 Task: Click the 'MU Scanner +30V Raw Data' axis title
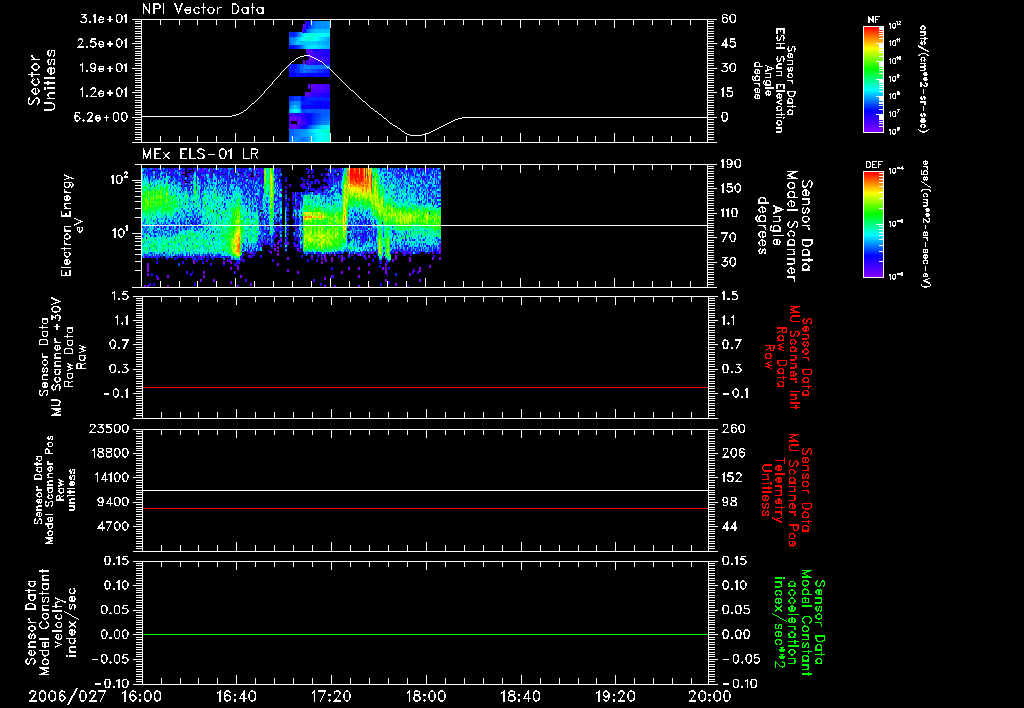coord(62,357)
